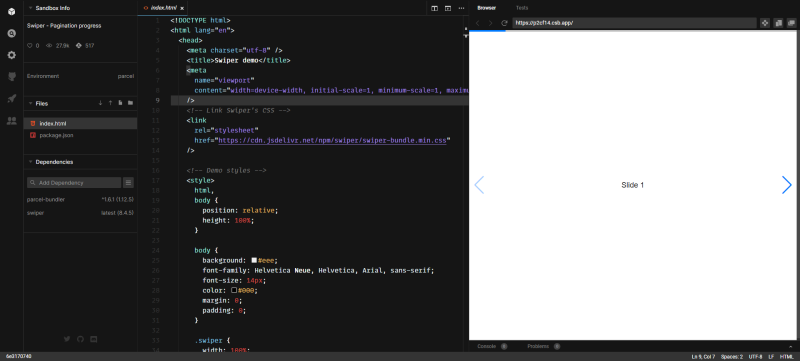Click the GitHub icon at sidebar bottom

point(80,339)
